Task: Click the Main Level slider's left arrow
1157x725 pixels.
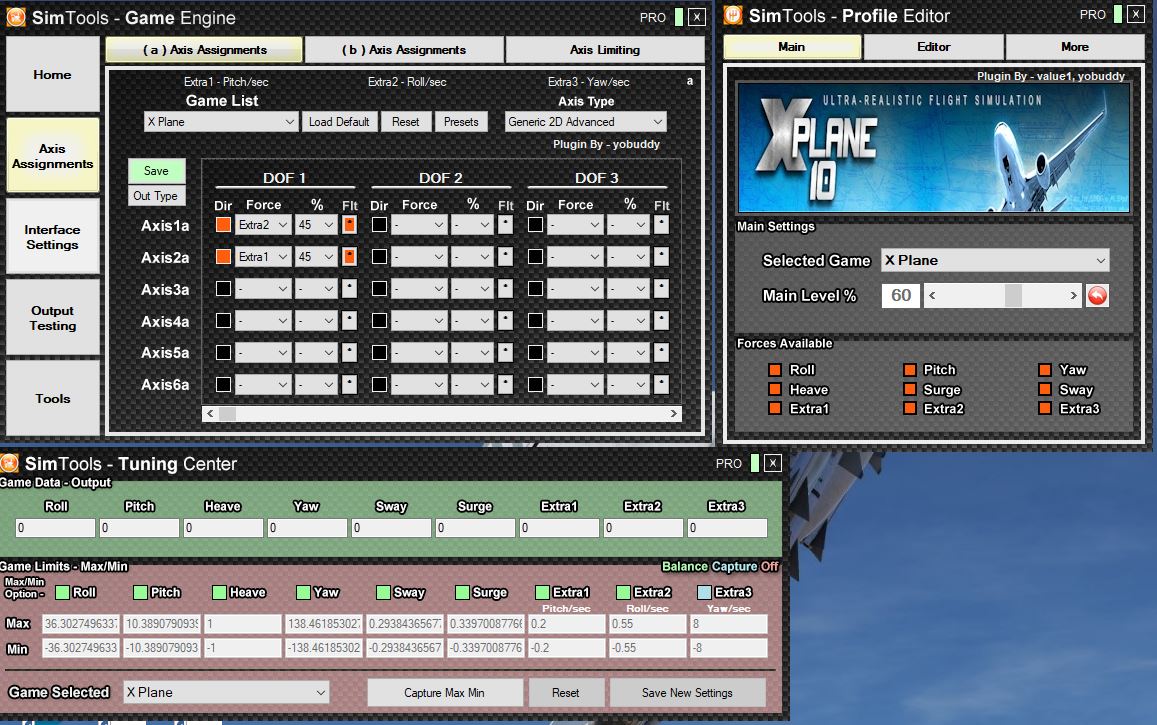Action: 932,296
